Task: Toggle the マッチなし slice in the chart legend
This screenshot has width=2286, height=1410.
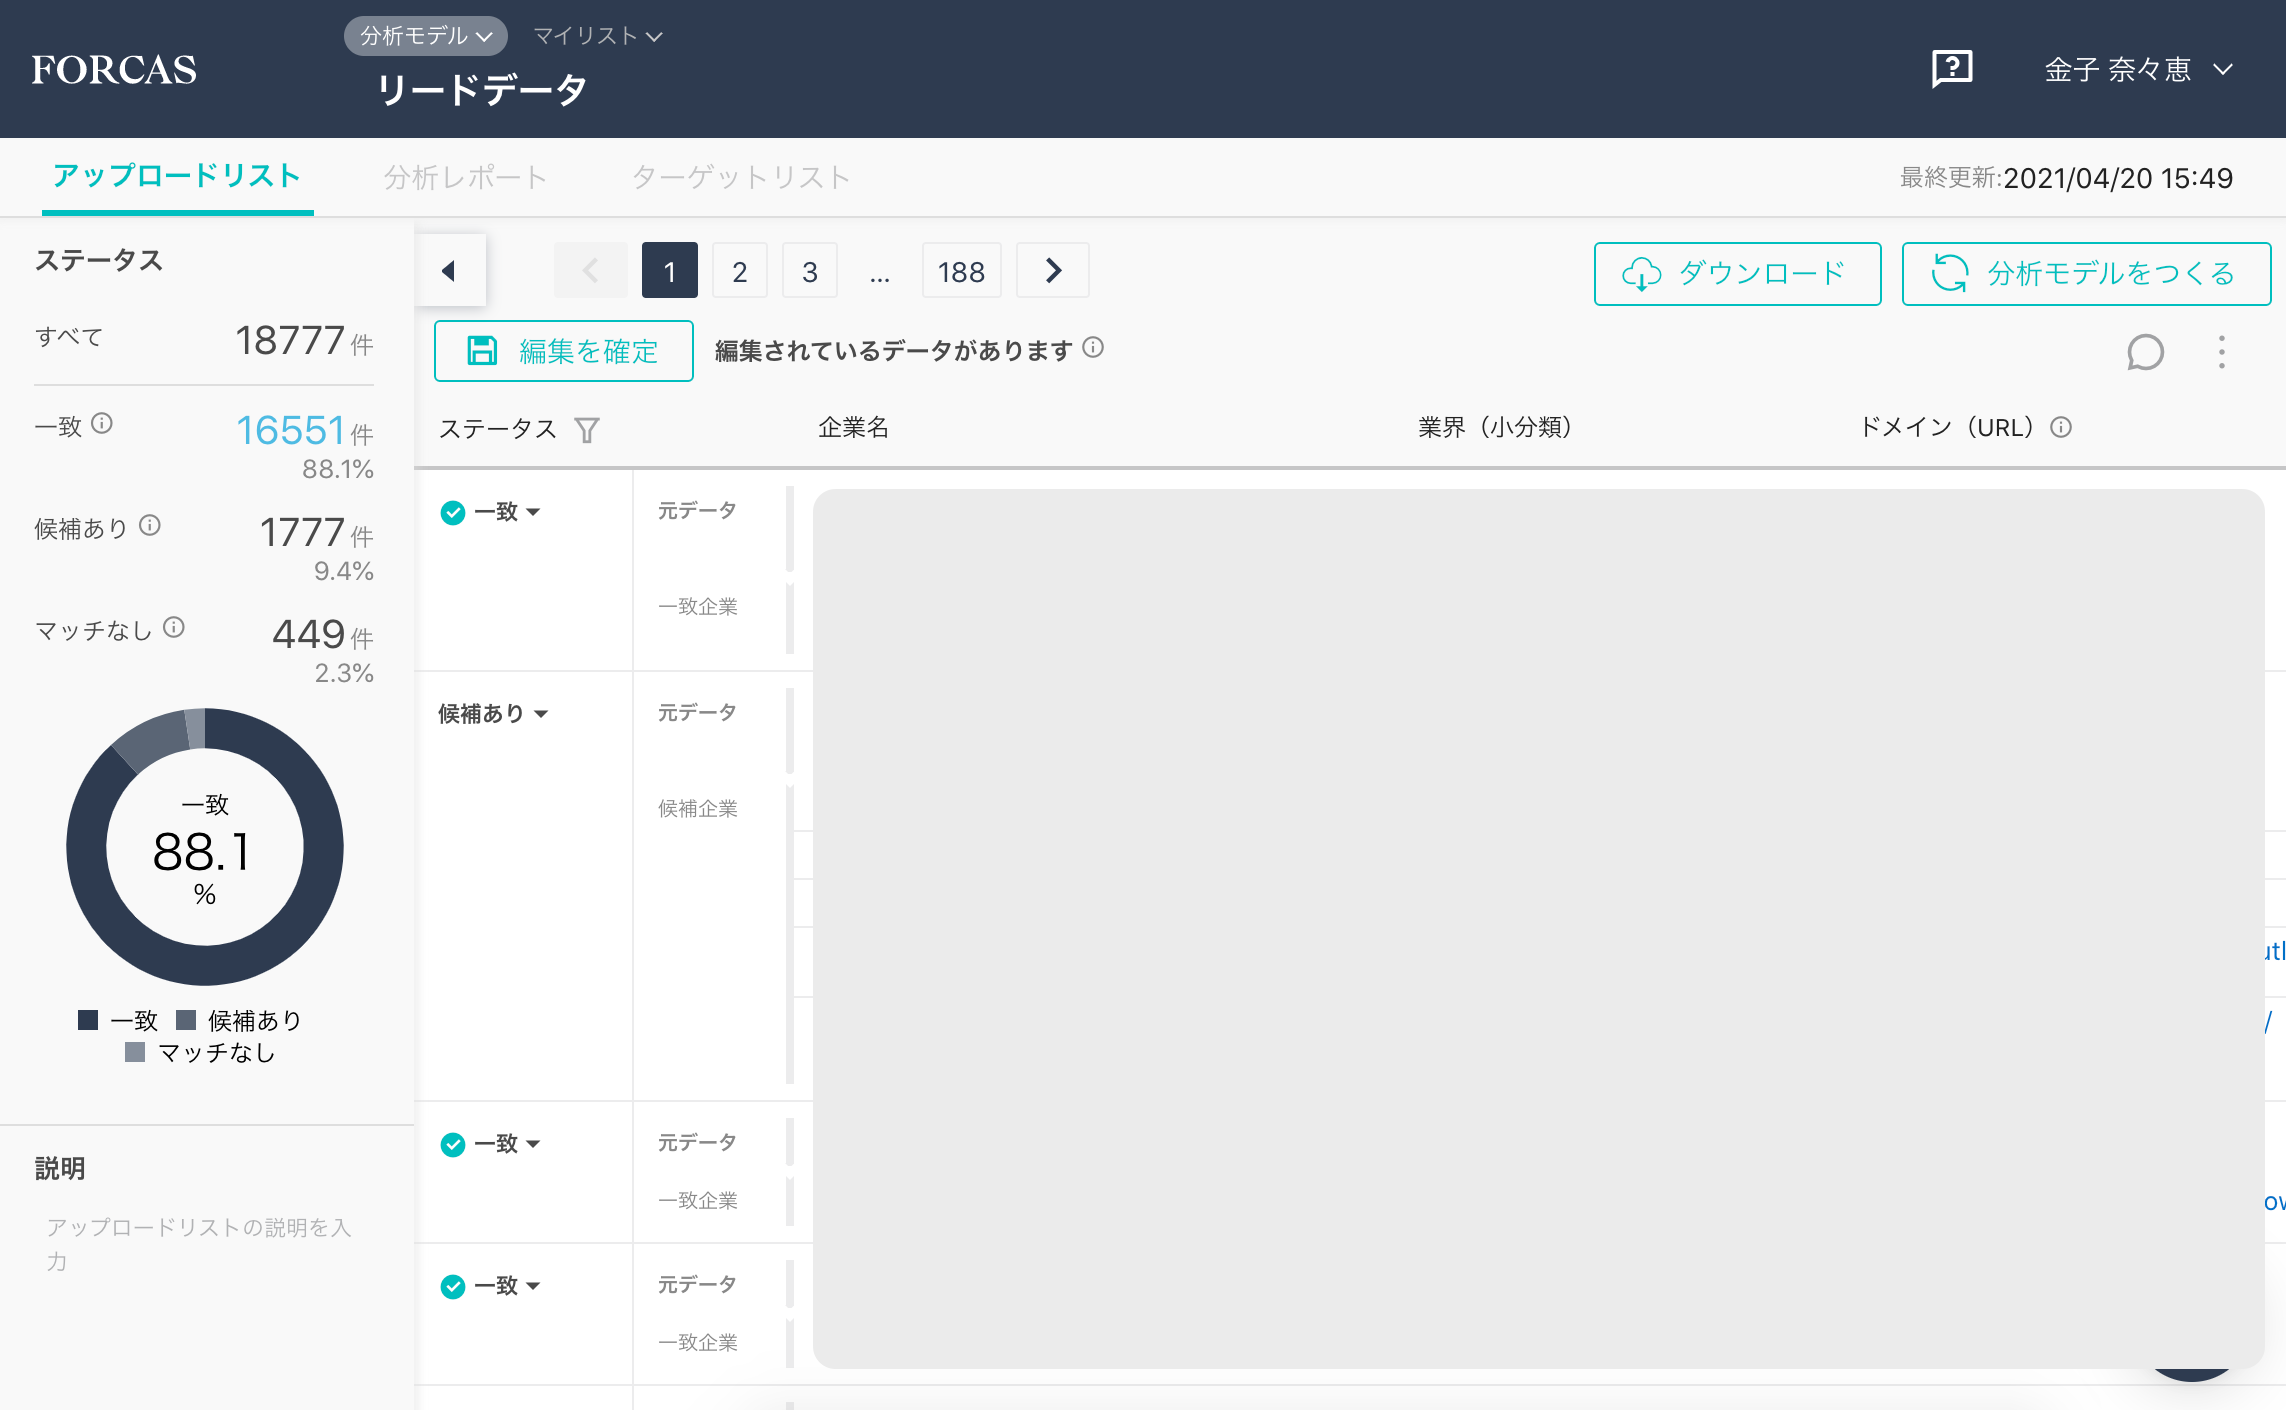Action: point(215,1053)
